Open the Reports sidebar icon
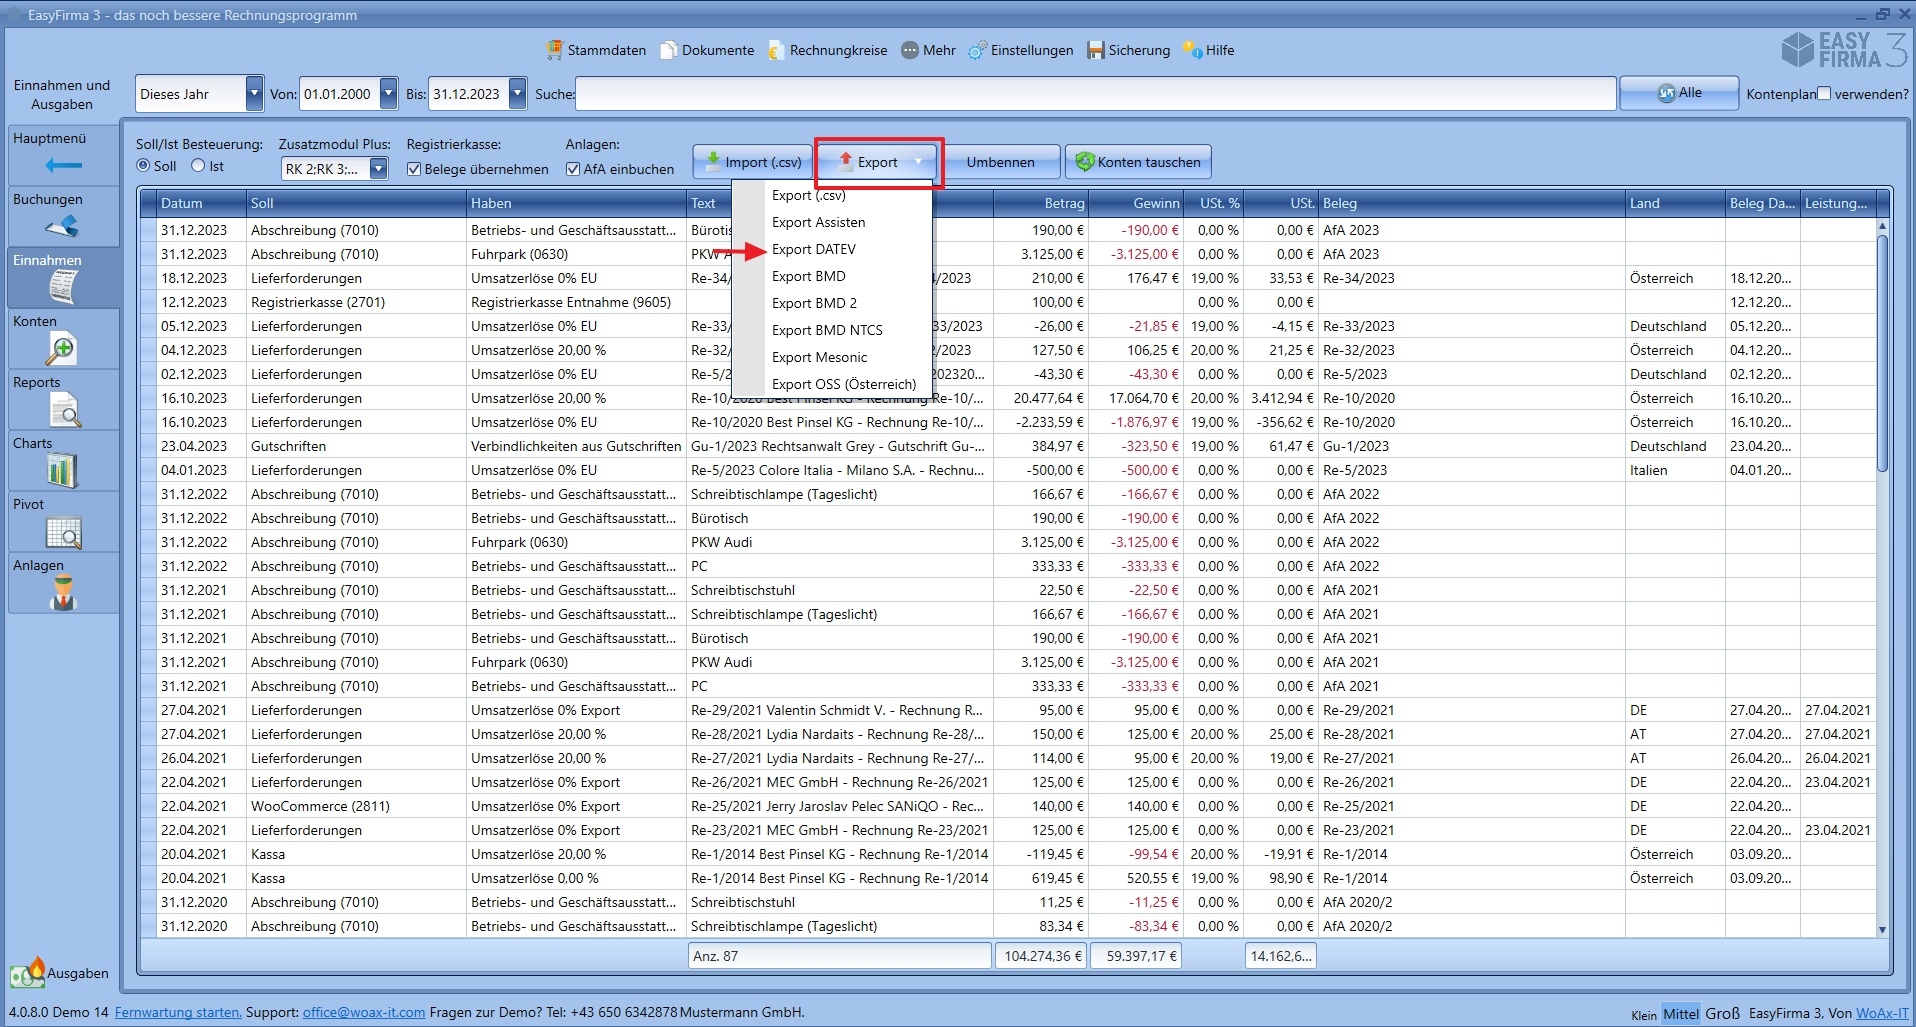The width and height of the screenshot is (1916, 1027). (x=64, y=409)
